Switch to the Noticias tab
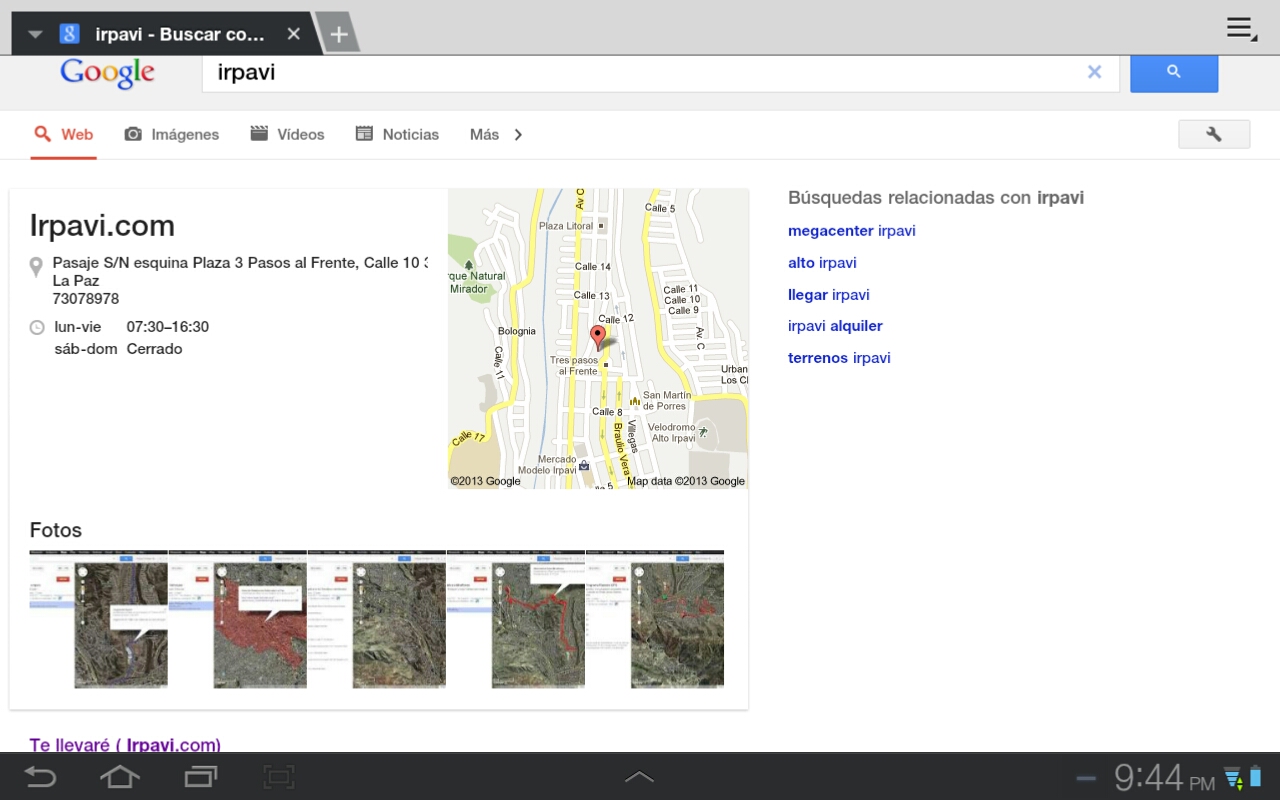 coord(397,135)
